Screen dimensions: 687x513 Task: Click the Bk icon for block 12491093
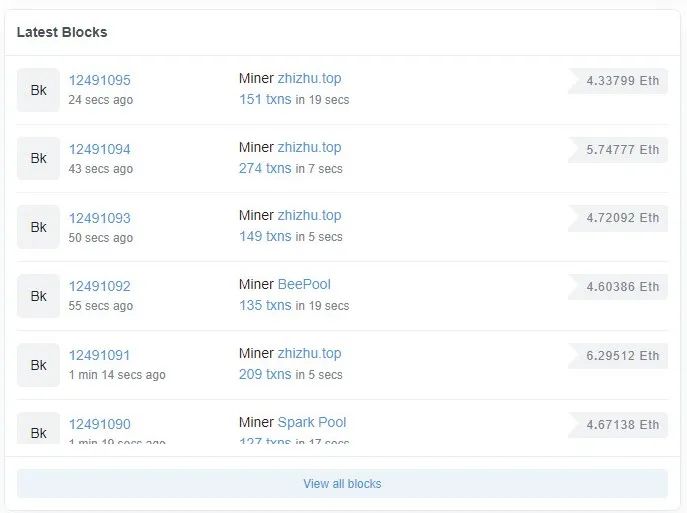pyautogui.click(x=38, y=227)
